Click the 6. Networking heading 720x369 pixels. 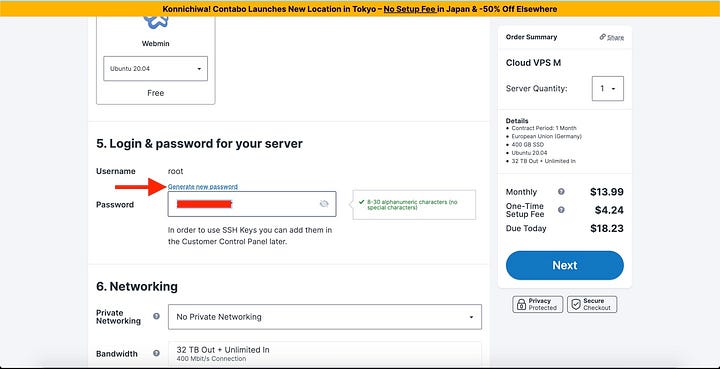click(137, 287)
